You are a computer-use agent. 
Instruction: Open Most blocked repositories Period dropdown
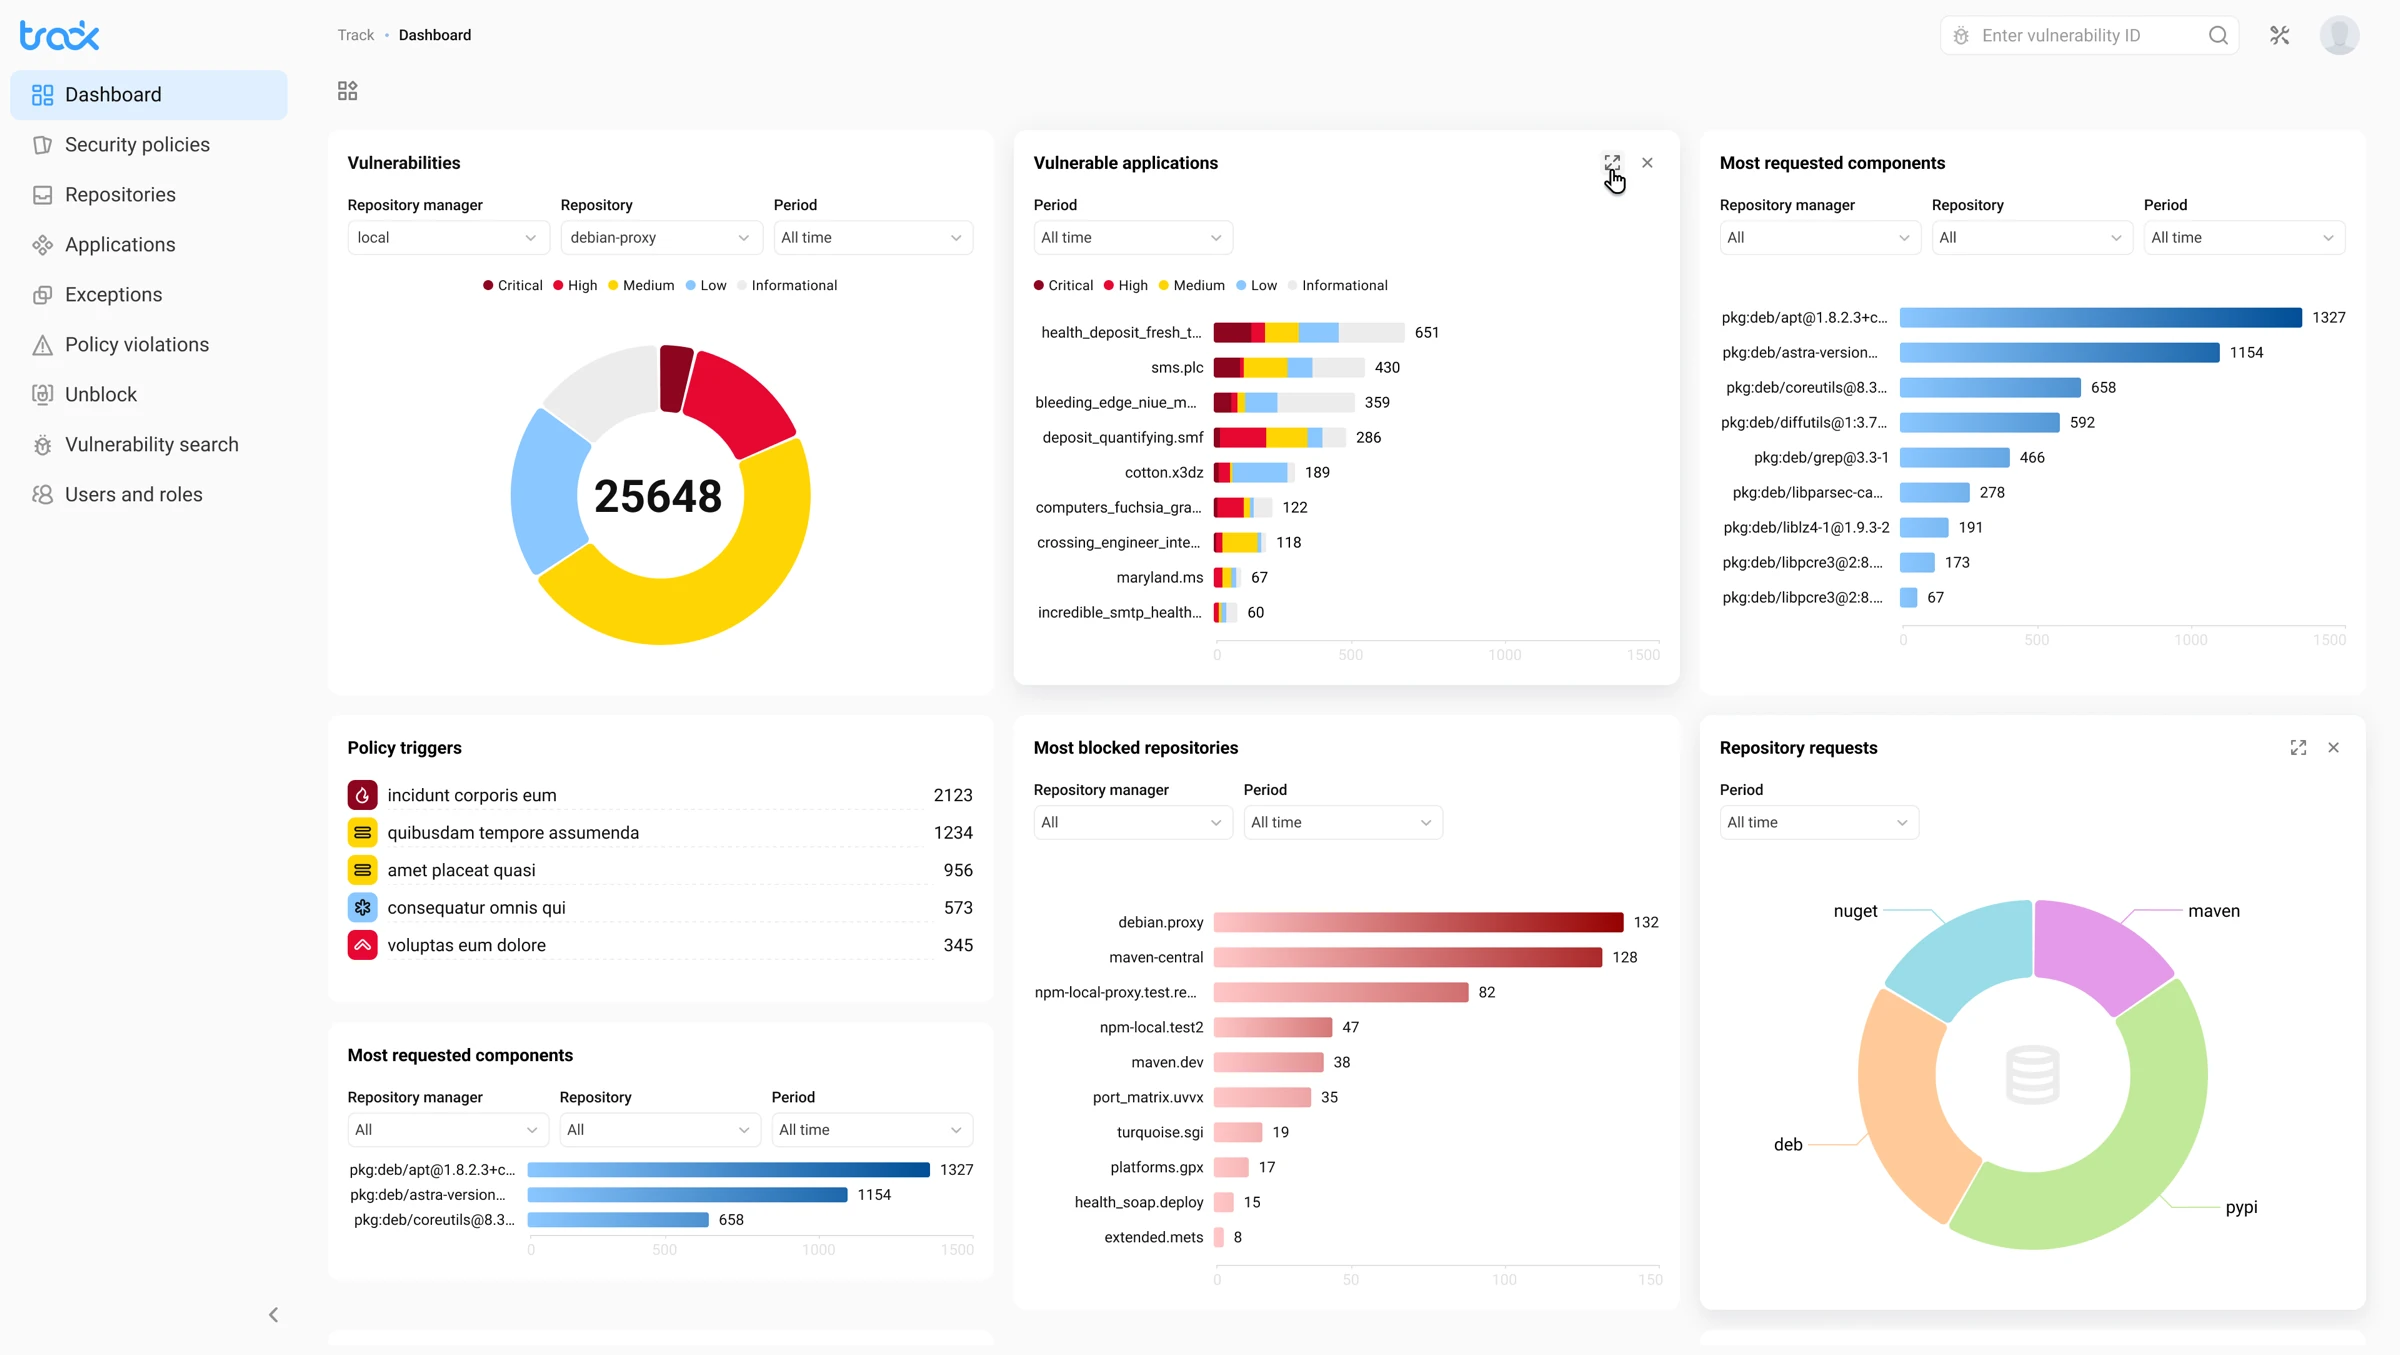click(1343, 823)
